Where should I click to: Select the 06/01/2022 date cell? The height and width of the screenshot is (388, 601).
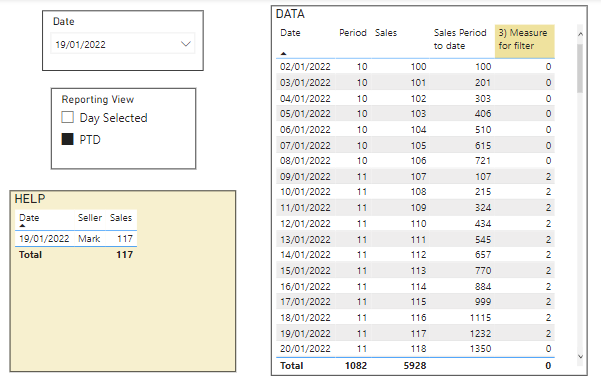pyautogui.click(x=305, y=130)
